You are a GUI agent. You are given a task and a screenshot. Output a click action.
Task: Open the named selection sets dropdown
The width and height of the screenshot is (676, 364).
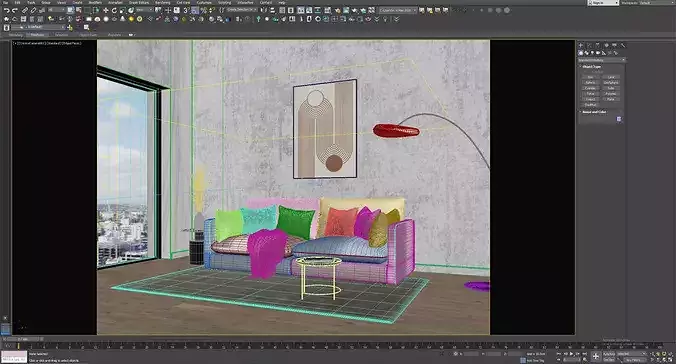pos(241,10)
